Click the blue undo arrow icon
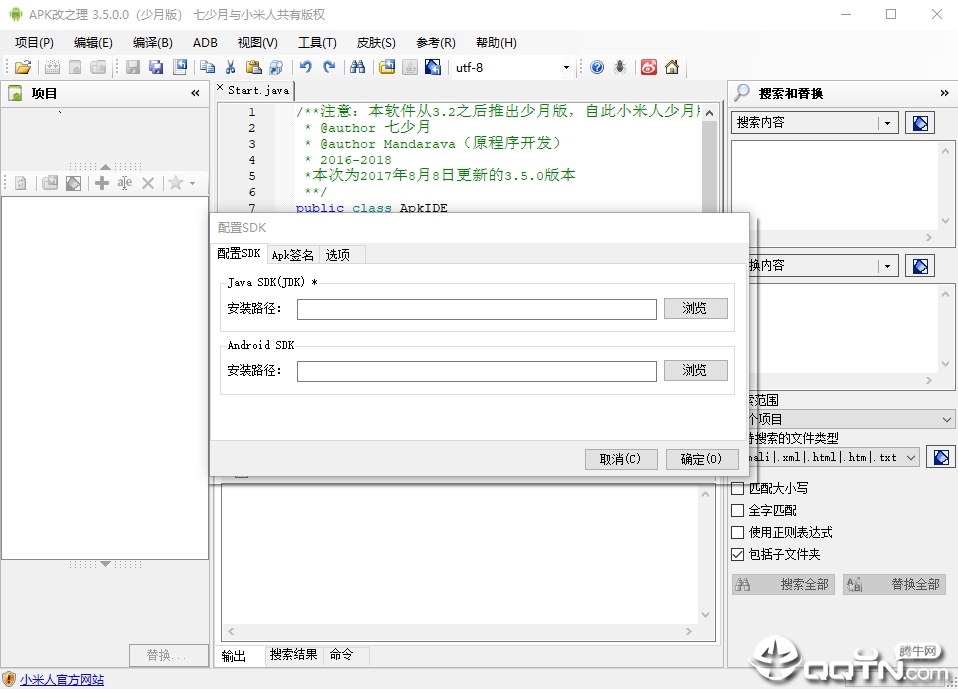 coord(305,67)
